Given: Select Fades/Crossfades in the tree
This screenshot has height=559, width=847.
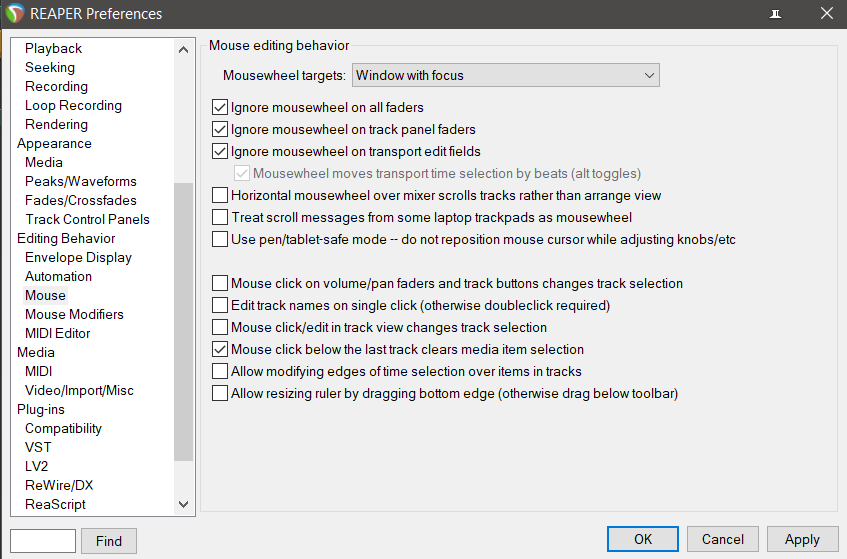Looking at the screenshot, I should 80,200.
